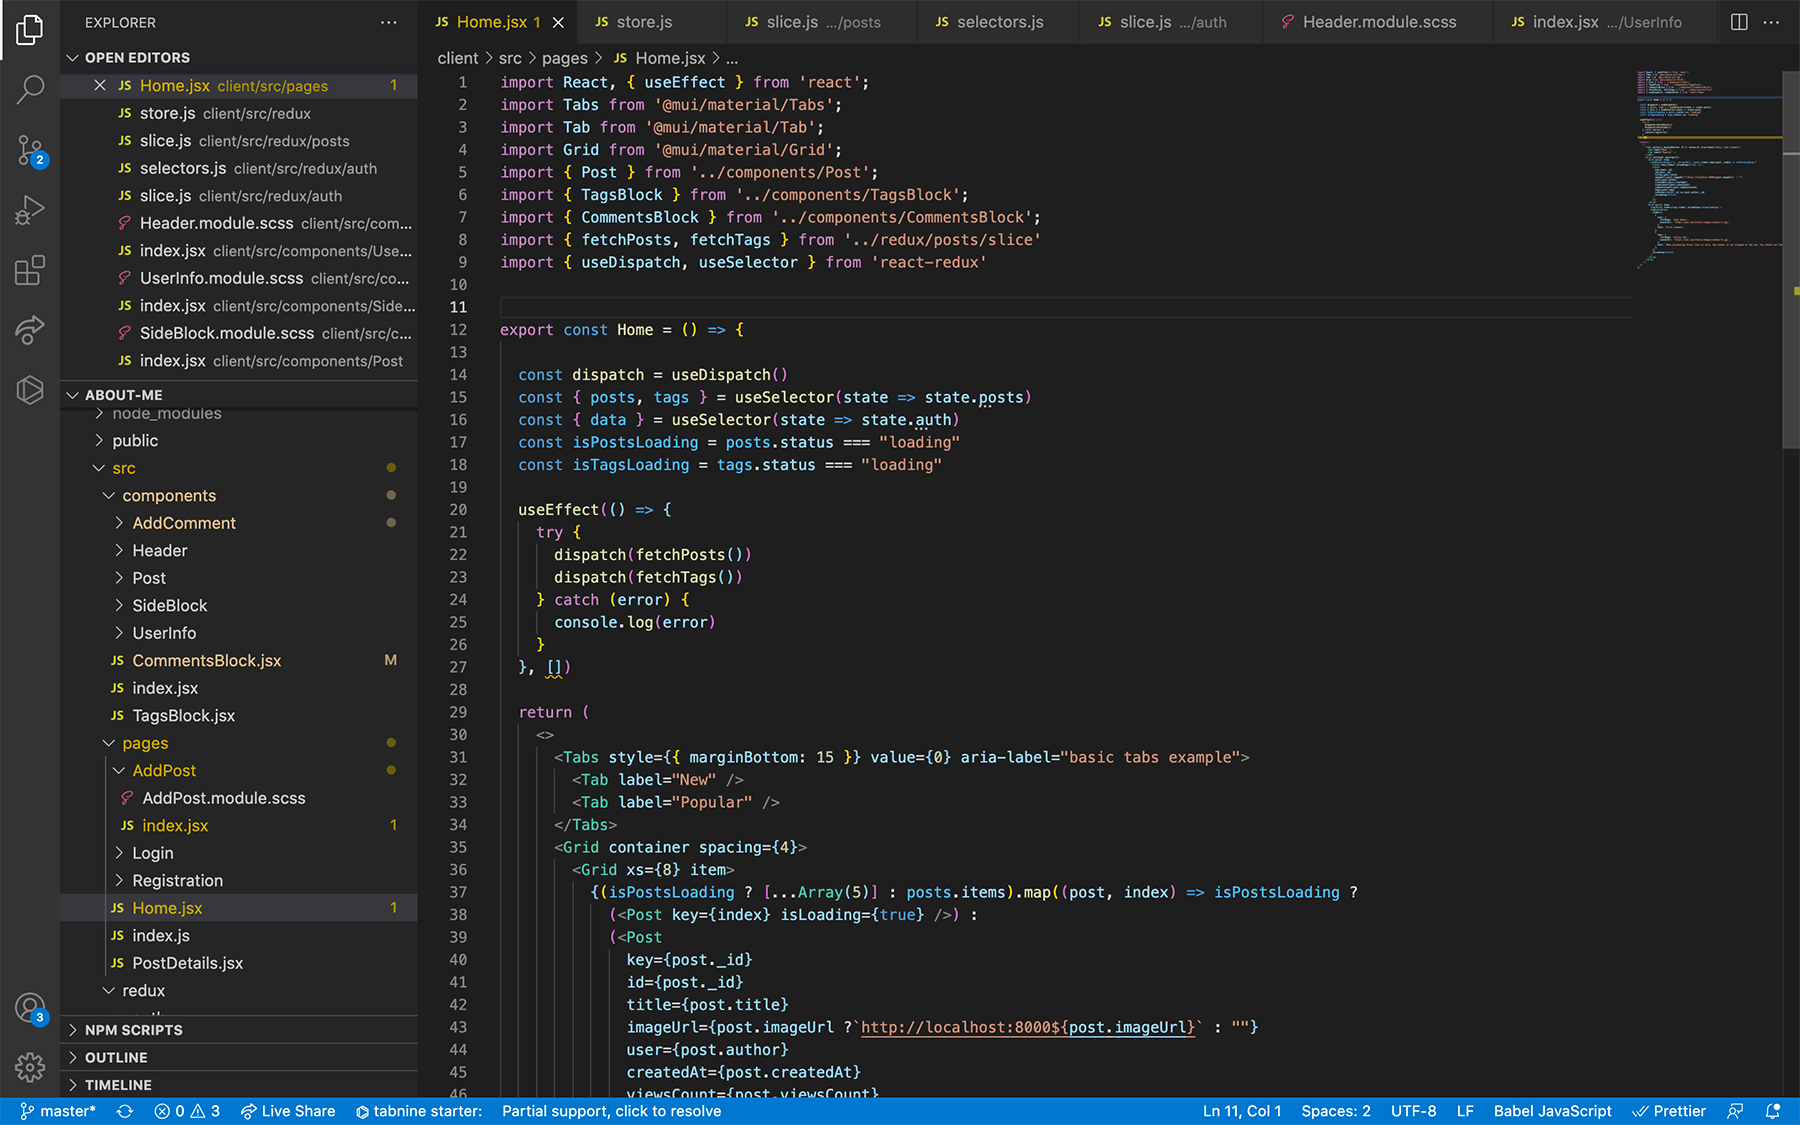The height and width of the screenshot is (1125, 1800).
Task: Expand the Outline section
Action: point(239,1058)
